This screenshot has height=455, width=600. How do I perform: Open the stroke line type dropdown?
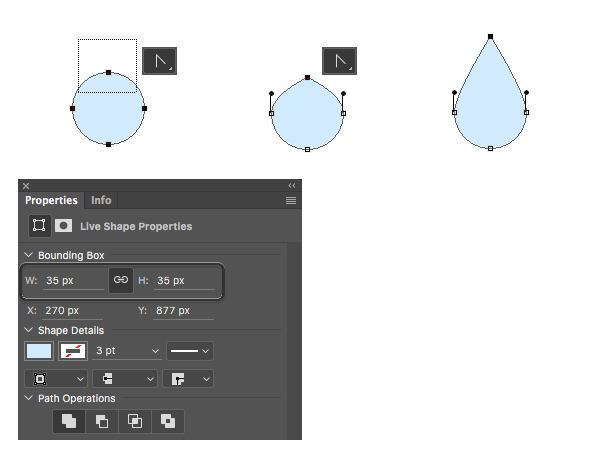[189, 351]
